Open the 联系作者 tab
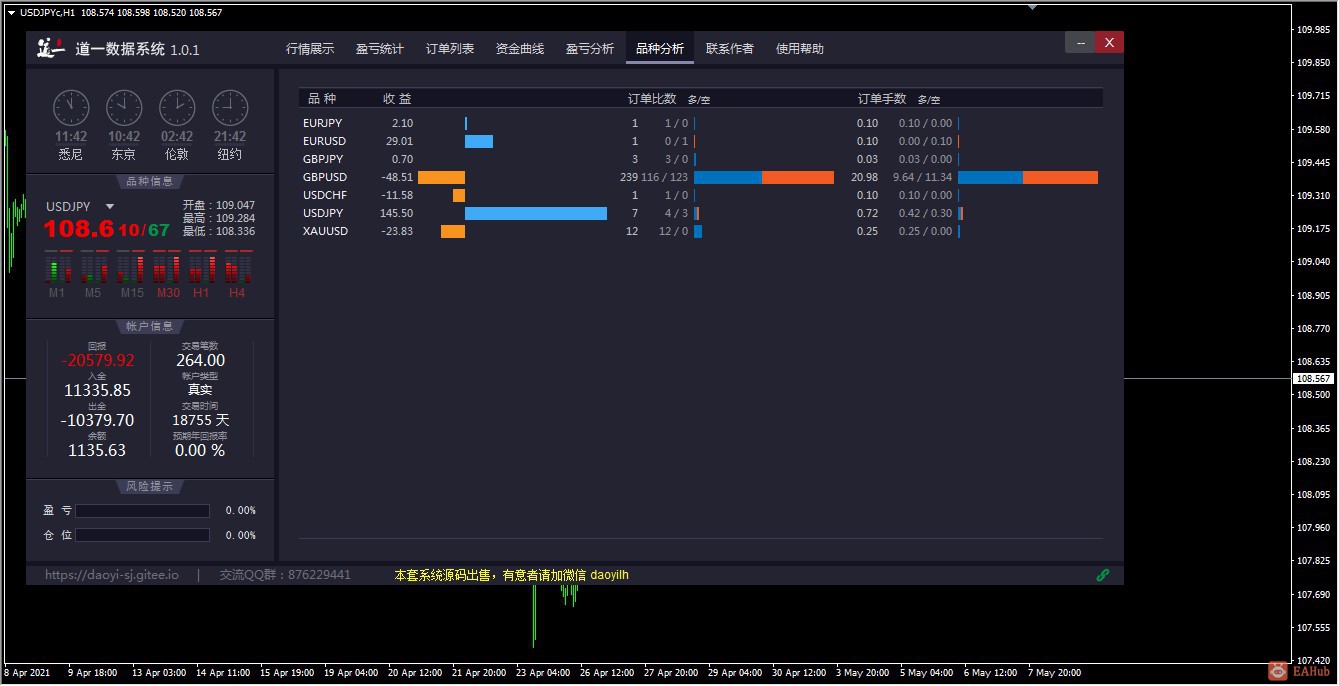This screenshot has width=1339, height=686. pyautogui.click(x=730, y=48)
